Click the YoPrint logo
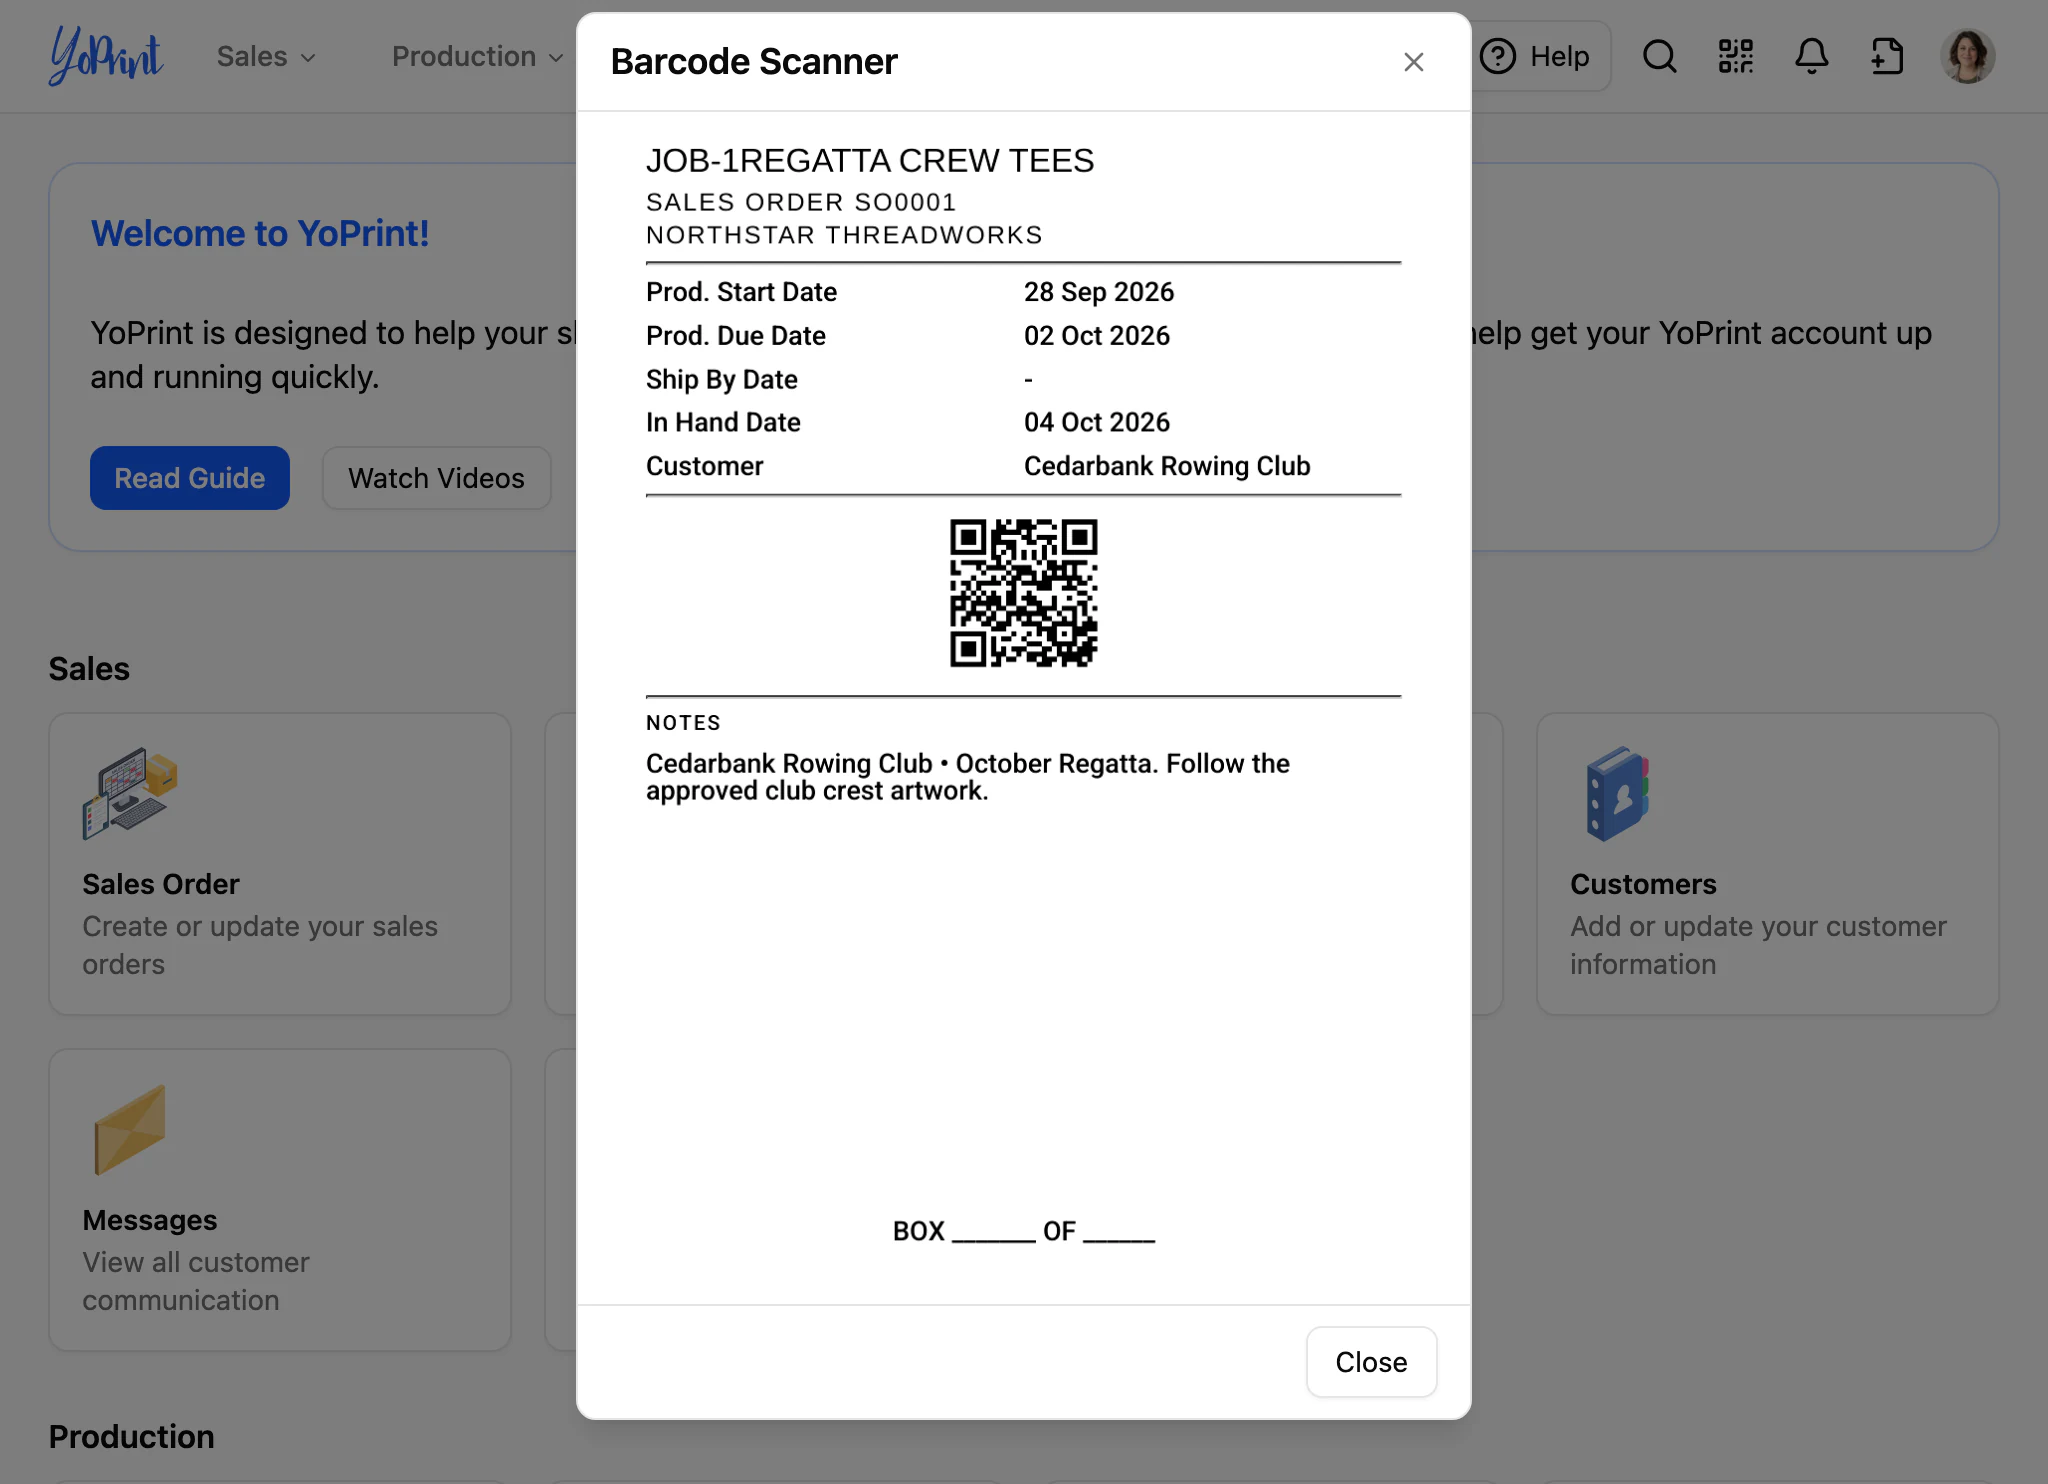Viewport: 2048px width, 1484px height. pyautogui.click(x=106, y=56)
